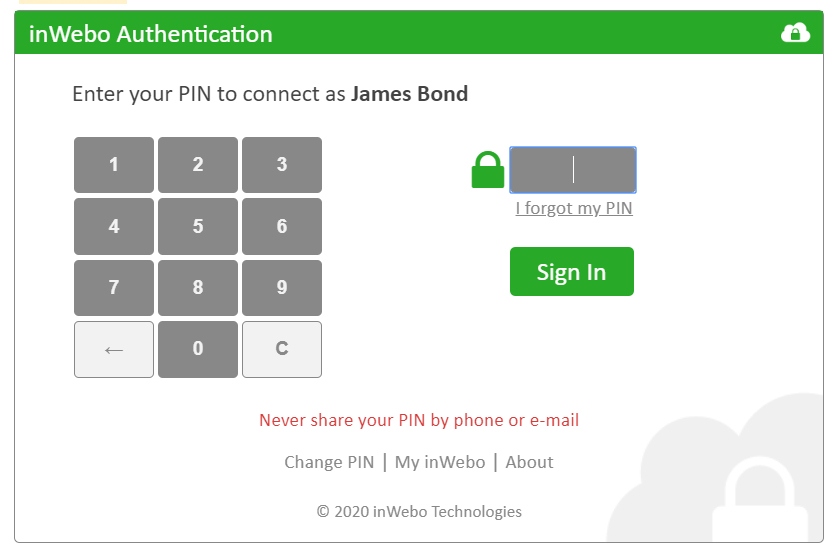Open the 'I forgot my PIN' link
Viewport: 837px width, 551px height.
pos(574,208)
